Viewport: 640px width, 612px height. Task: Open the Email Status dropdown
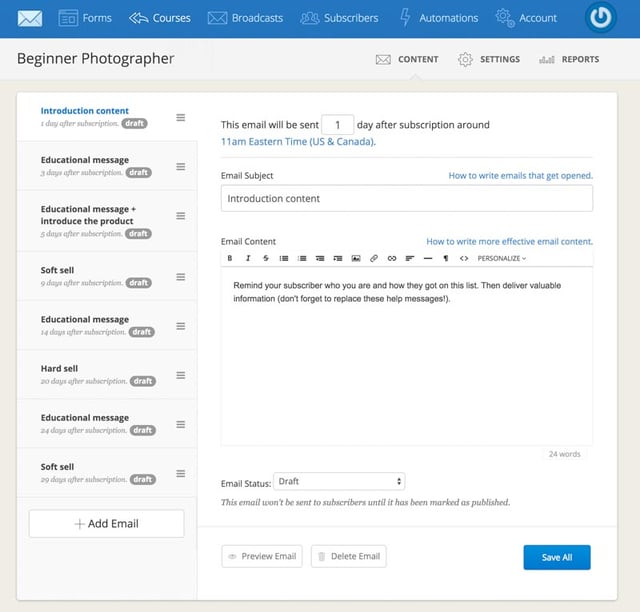point(339,481)
